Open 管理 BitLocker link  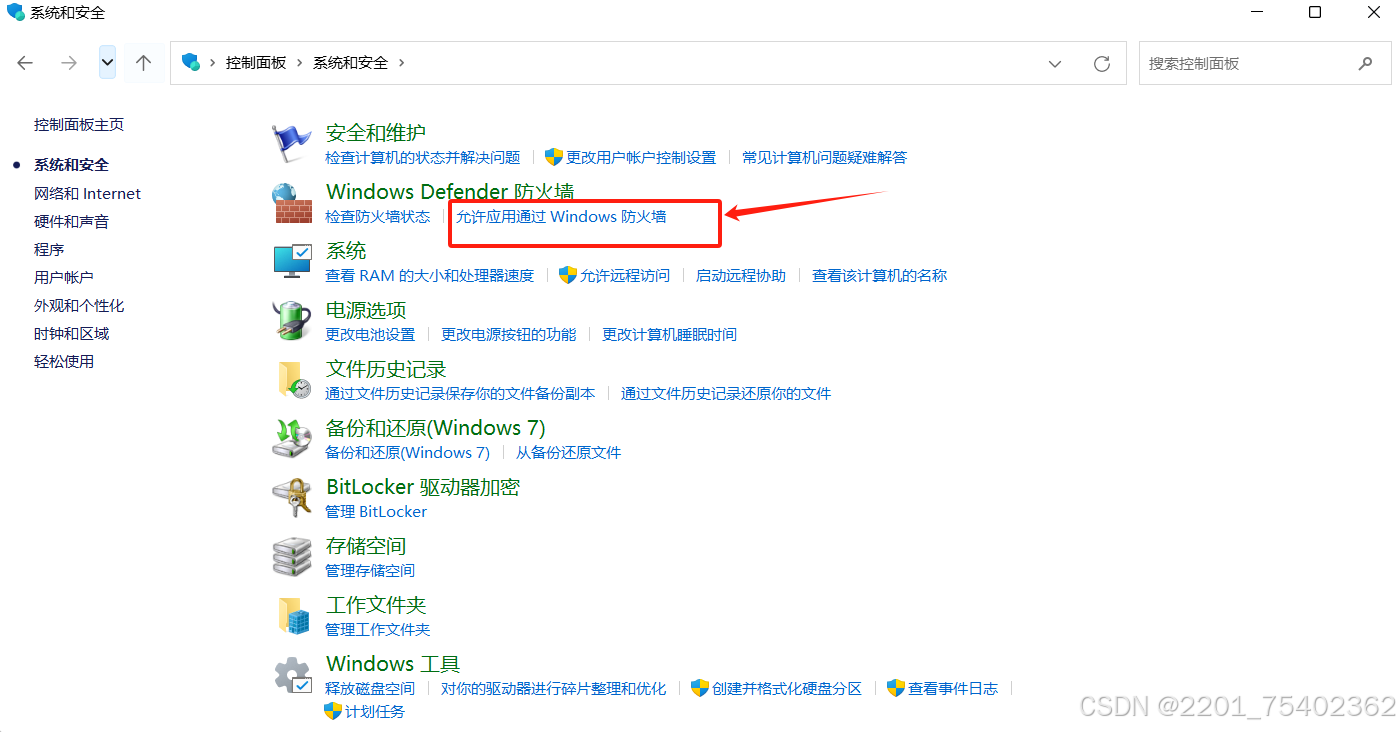tap(376, 511)
